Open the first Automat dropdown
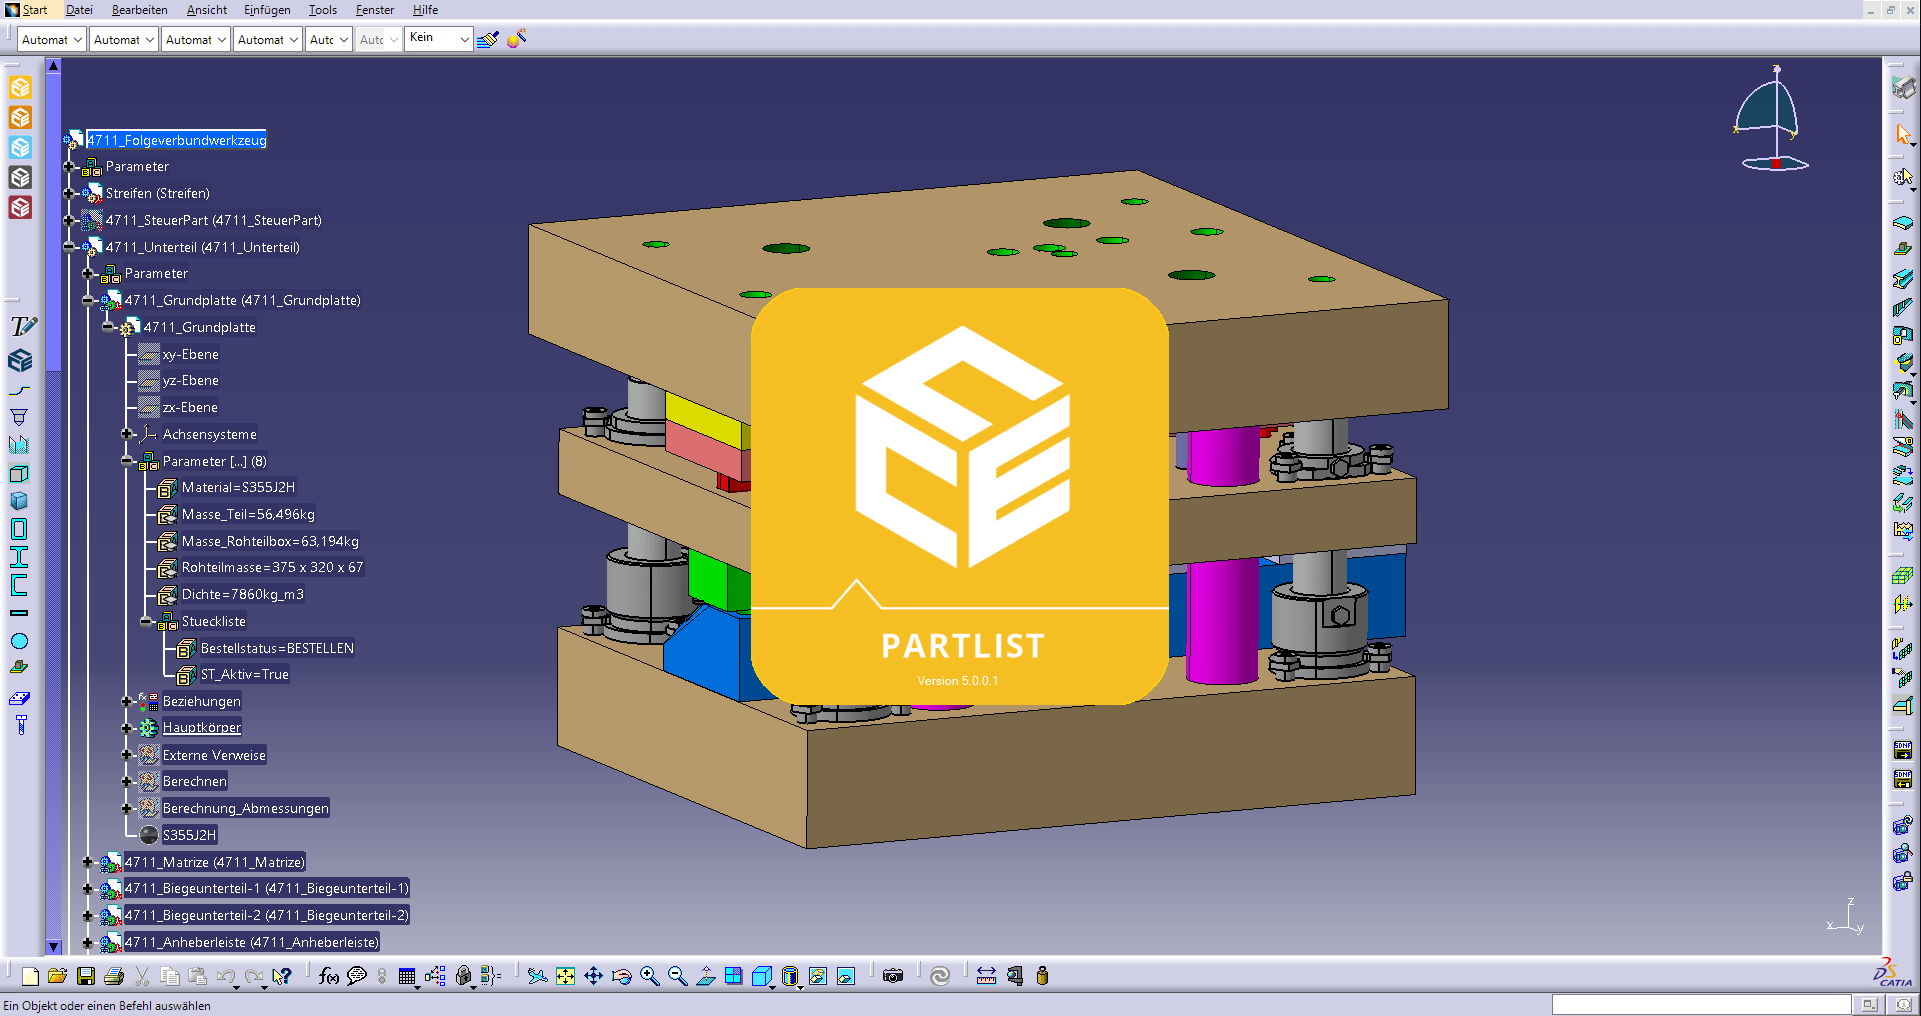This screenshot has height=1016, width=1921. tap(51, 40)
